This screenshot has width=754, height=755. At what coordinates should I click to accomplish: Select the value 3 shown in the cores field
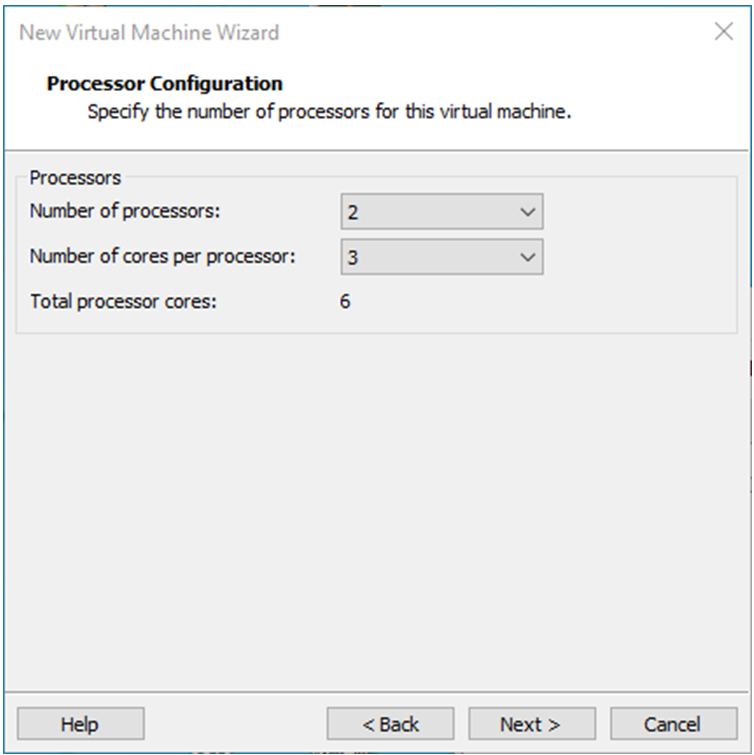[353, 257]
